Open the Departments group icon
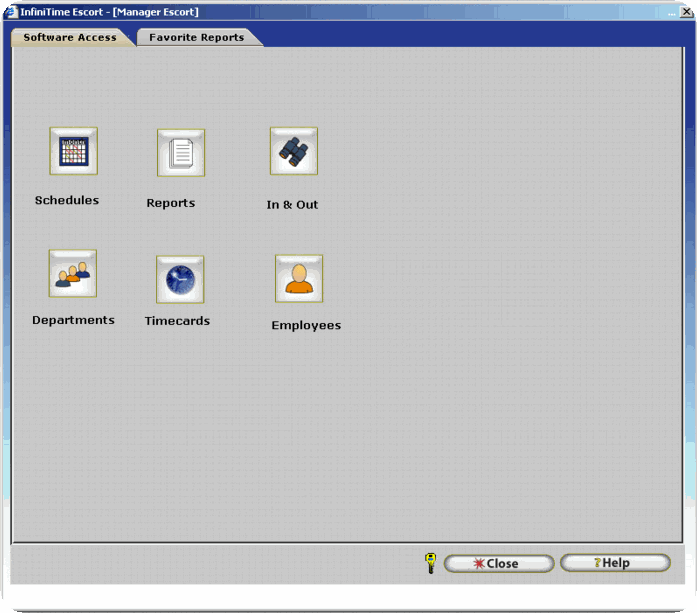The width and height of the screenshot is (697, 613). pos(72,273)
